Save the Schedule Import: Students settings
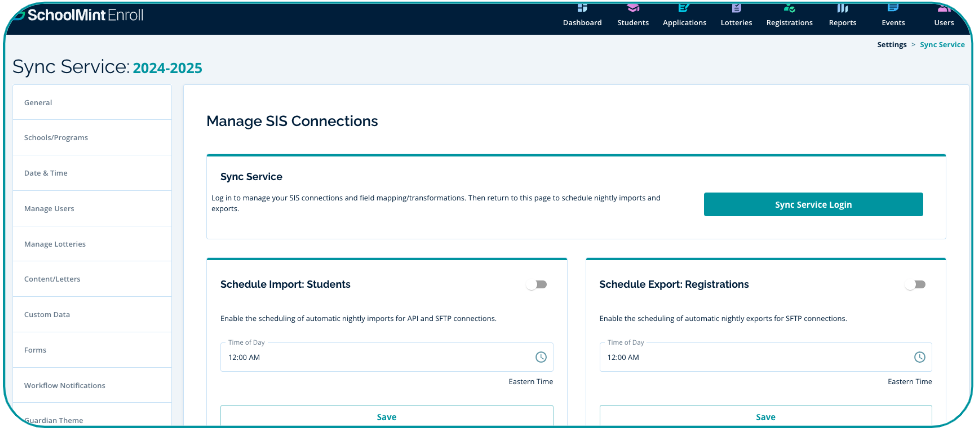The image size is (978, 434). coord(386,417)
